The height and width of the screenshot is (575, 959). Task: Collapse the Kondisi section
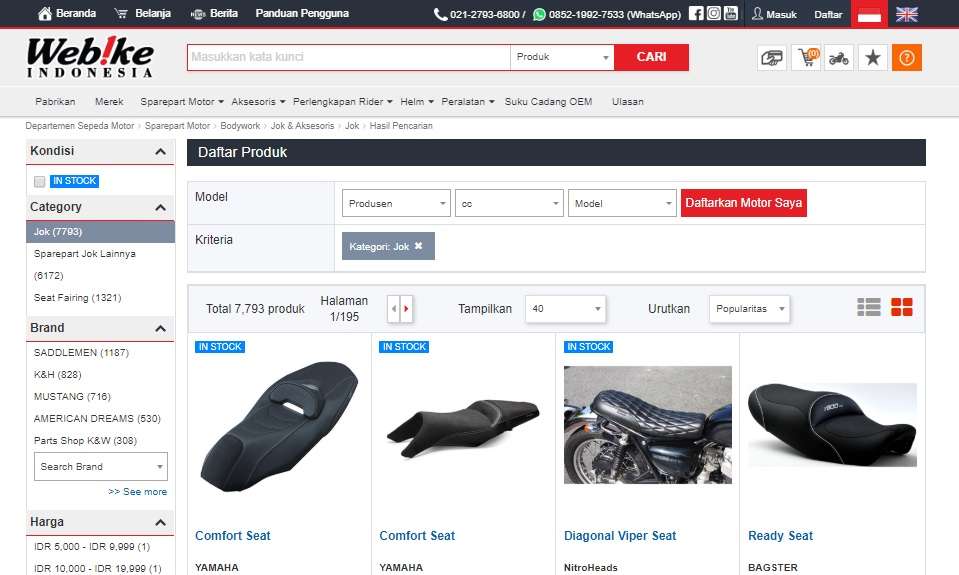point(160,151)
